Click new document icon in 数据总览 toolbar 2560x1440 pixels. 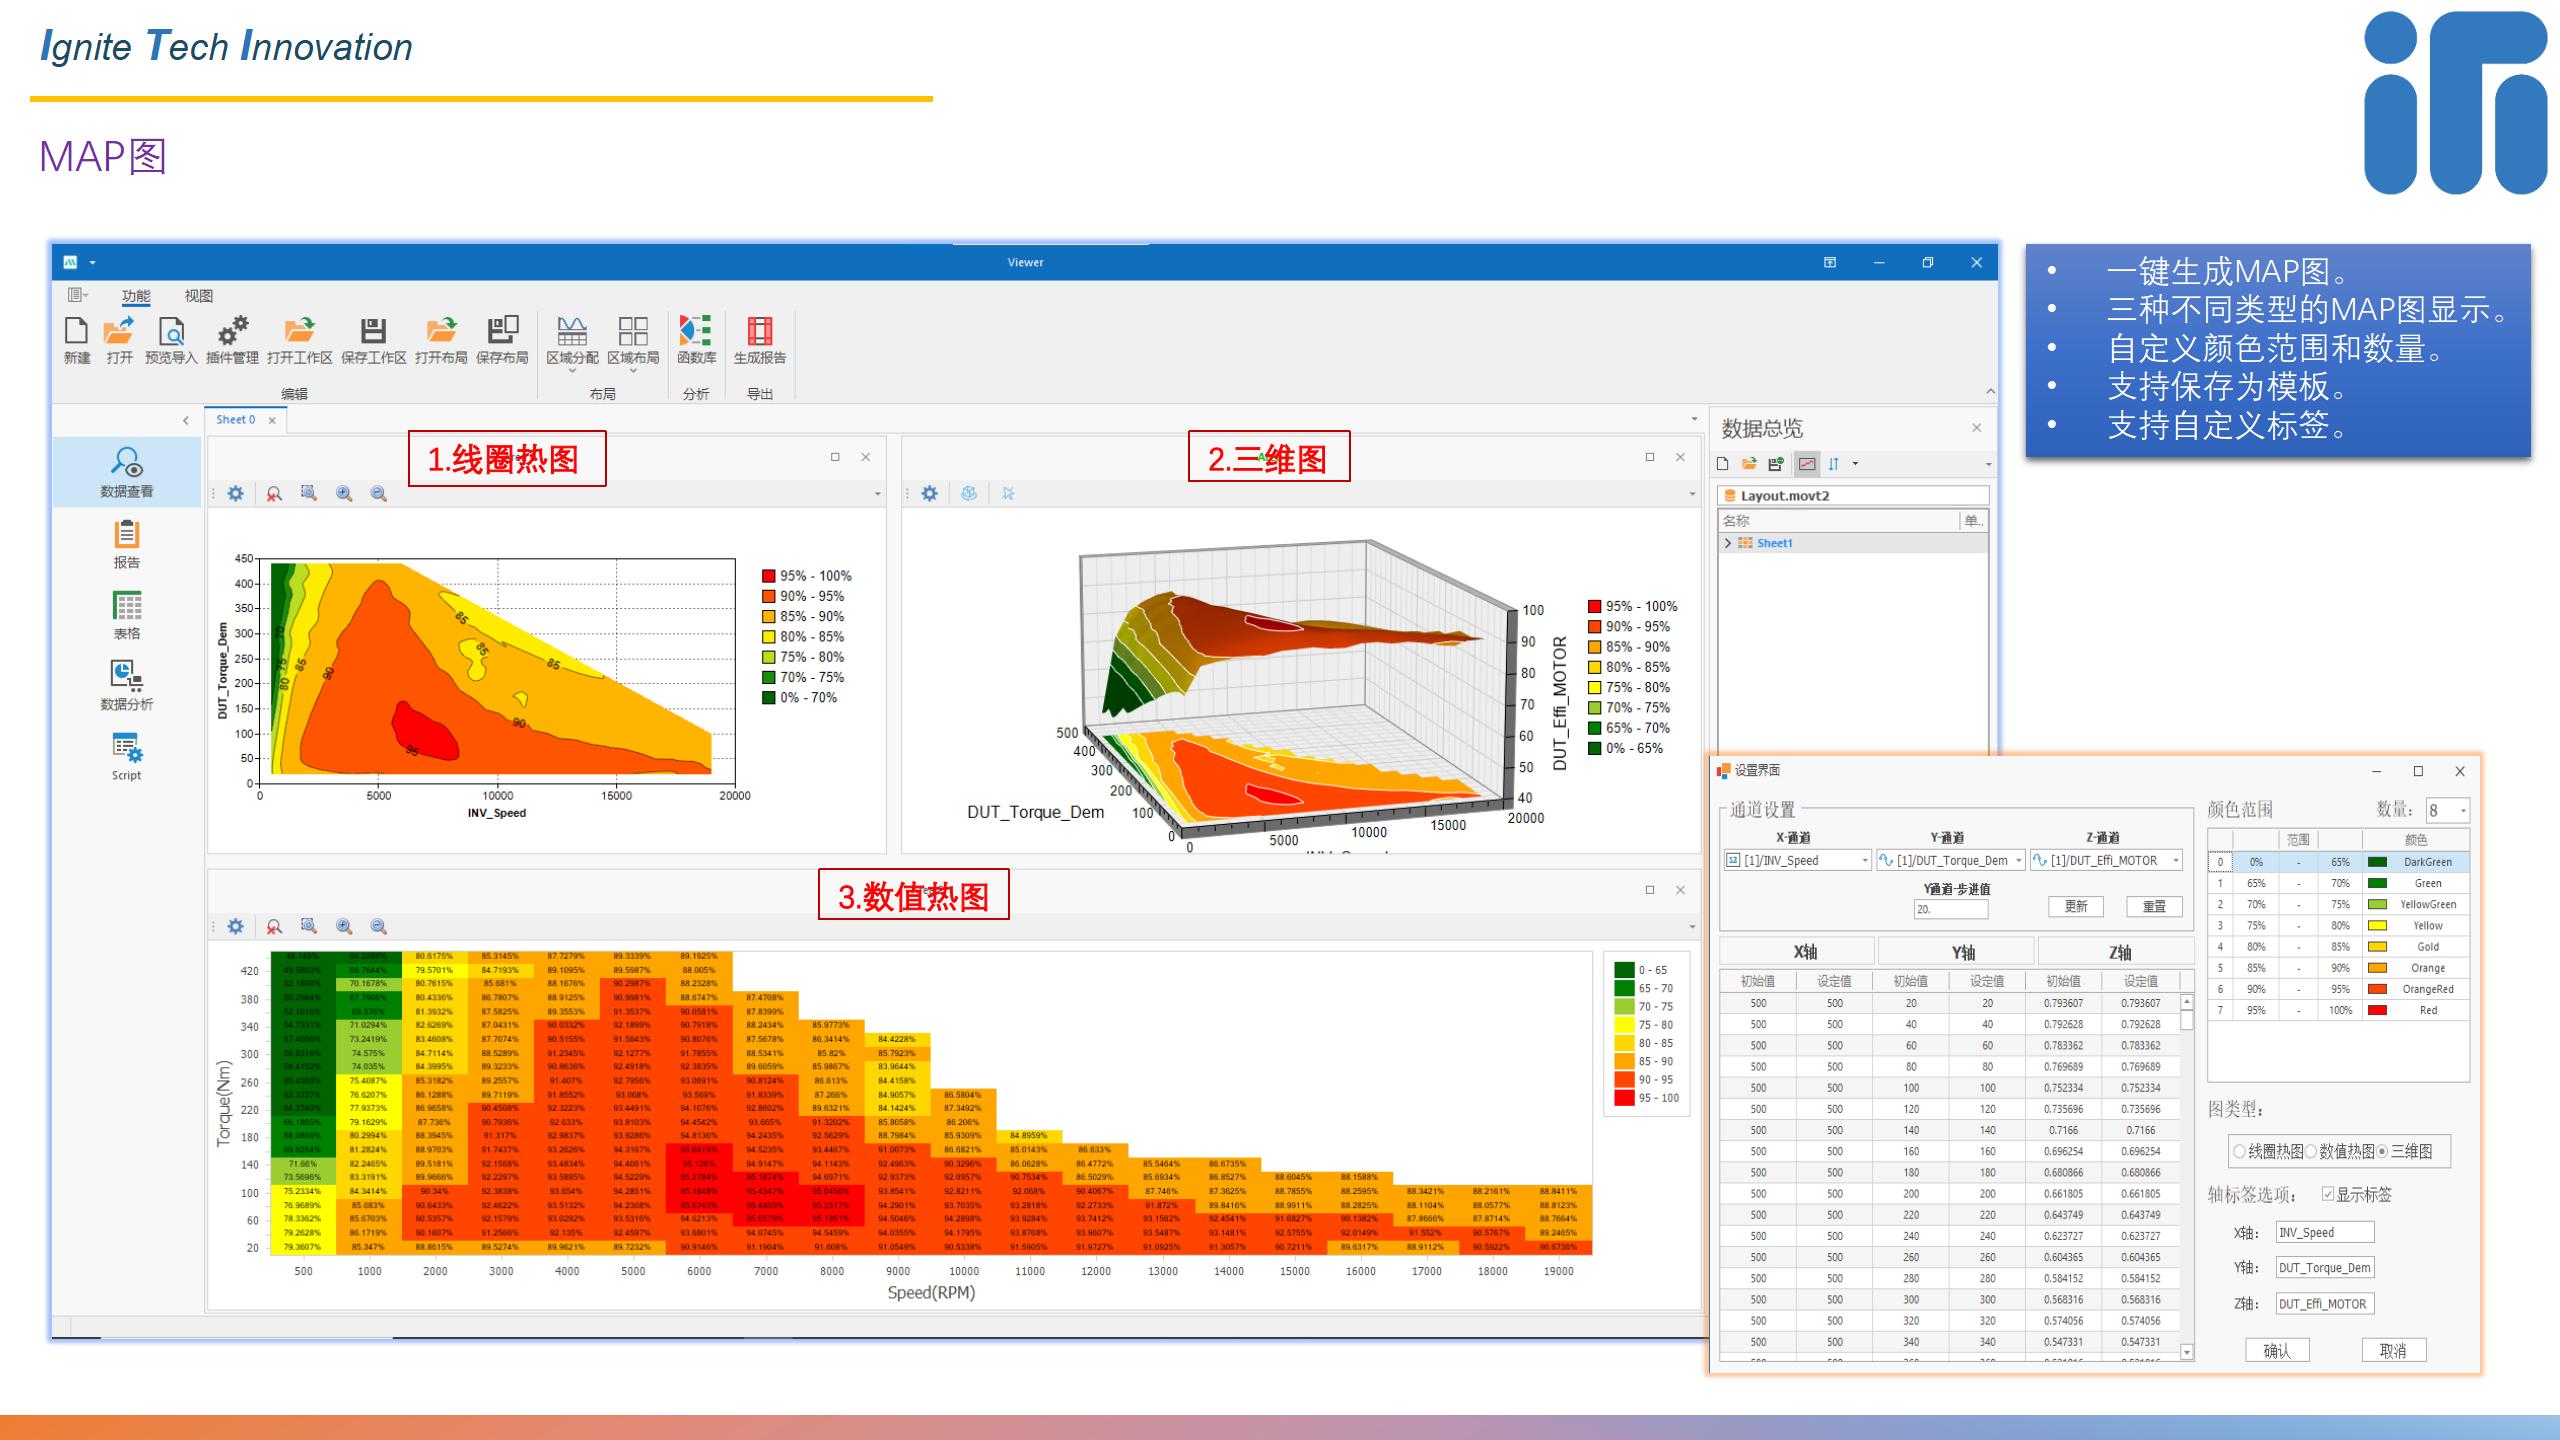click(x=1722, y=463)
